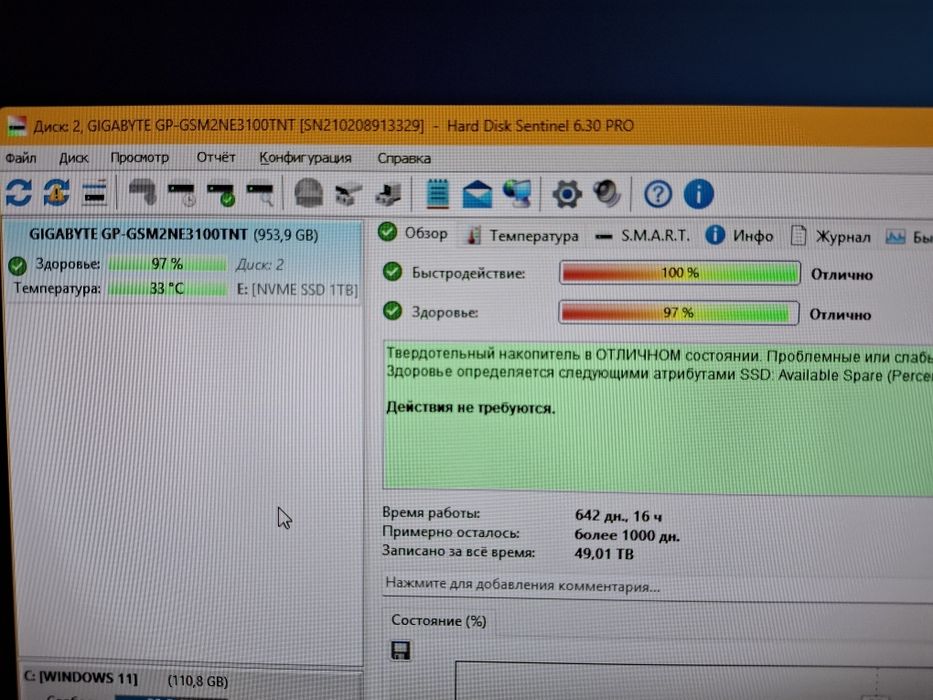Click the disk icon with magnifying glass

[260, 194]
